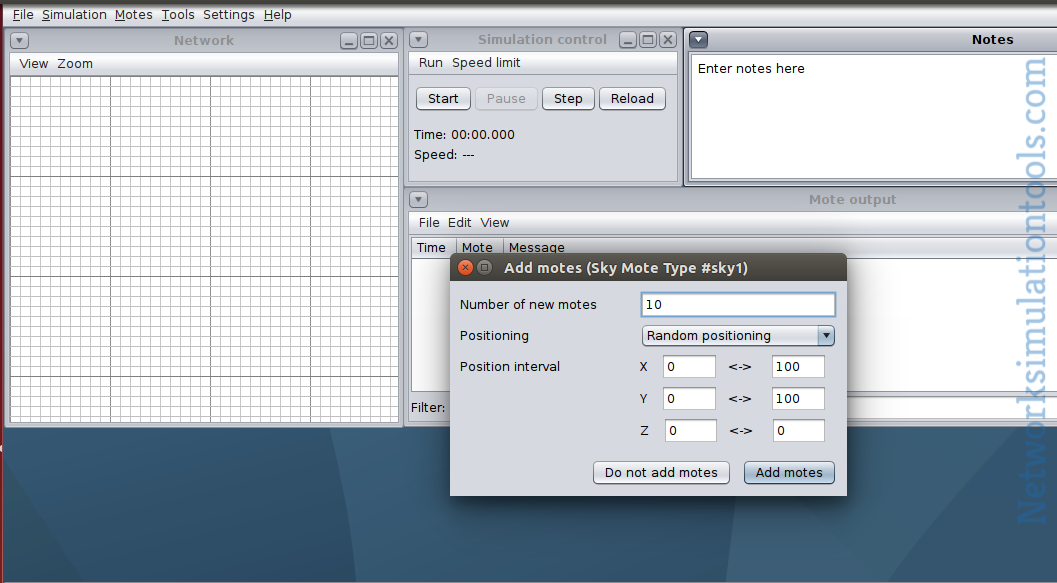Open Mote output Edit menu

click(460, 222)
